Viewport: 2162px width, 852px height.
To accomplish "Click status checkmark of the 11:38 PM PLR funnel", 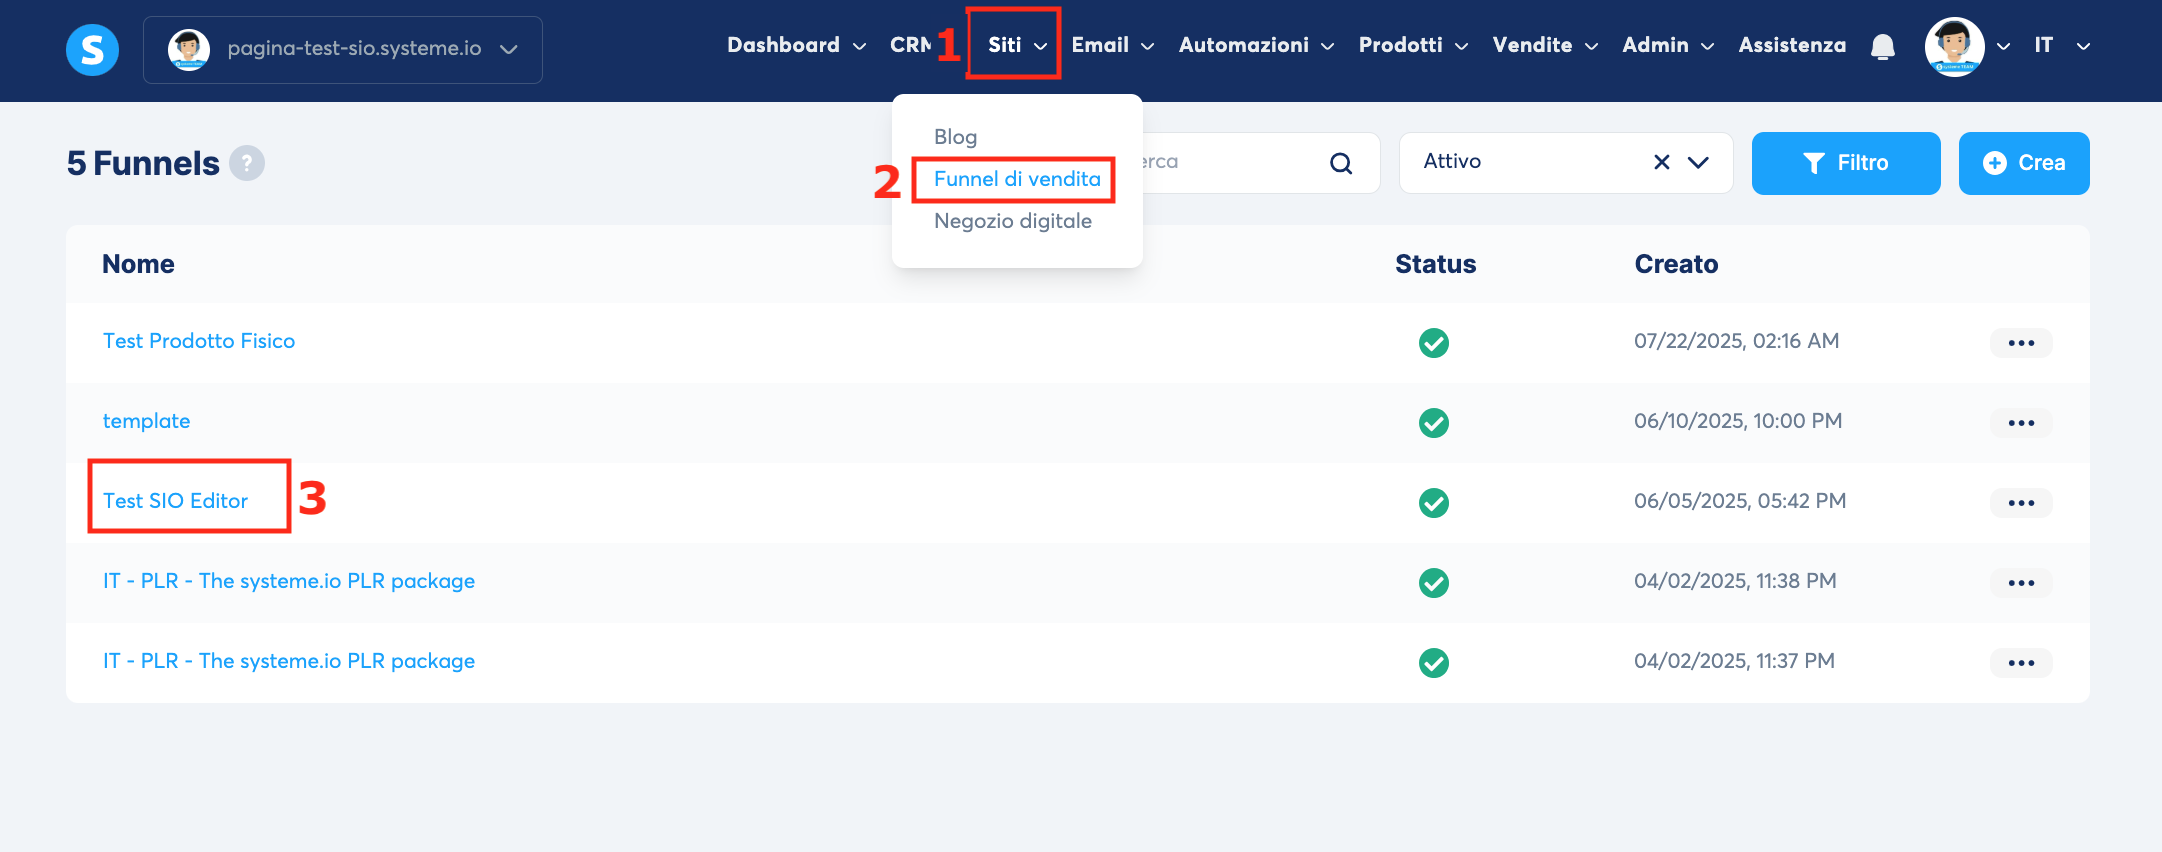I will (x=1434, y=583).
